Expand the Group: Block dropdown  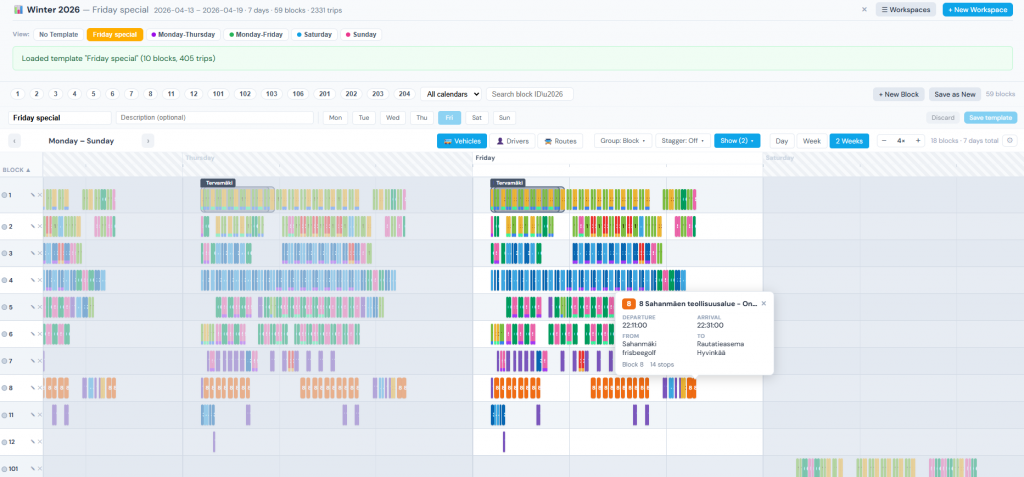622,141
